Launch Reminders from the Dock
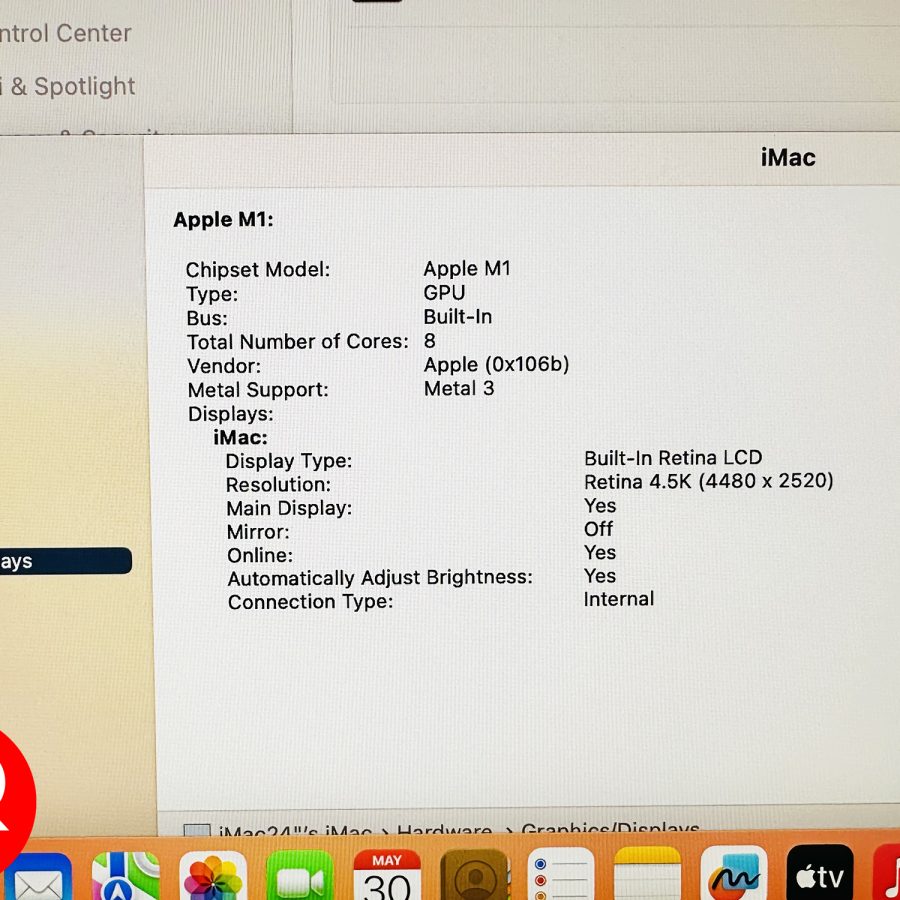Viewport: 900px width, 900px height. point(561,874)
